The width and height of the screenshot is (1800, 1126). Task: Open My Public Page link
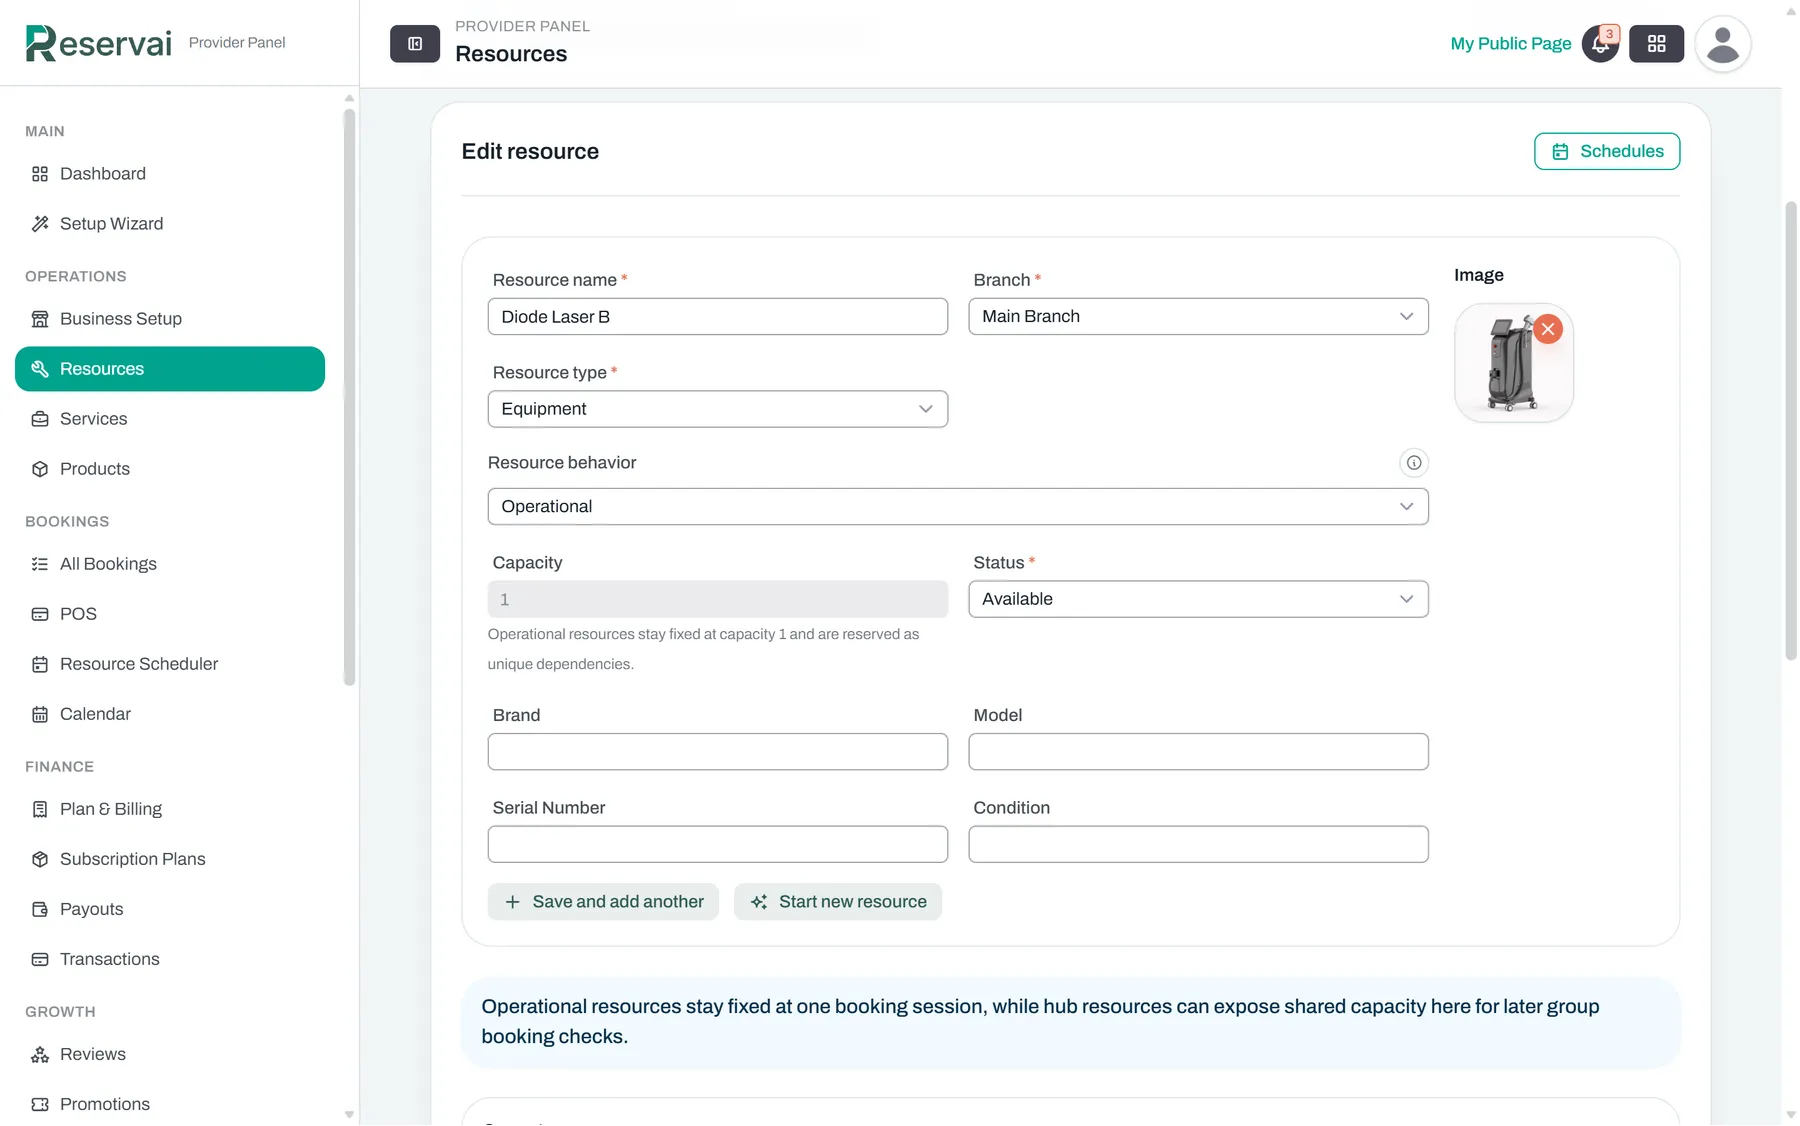1510,44
